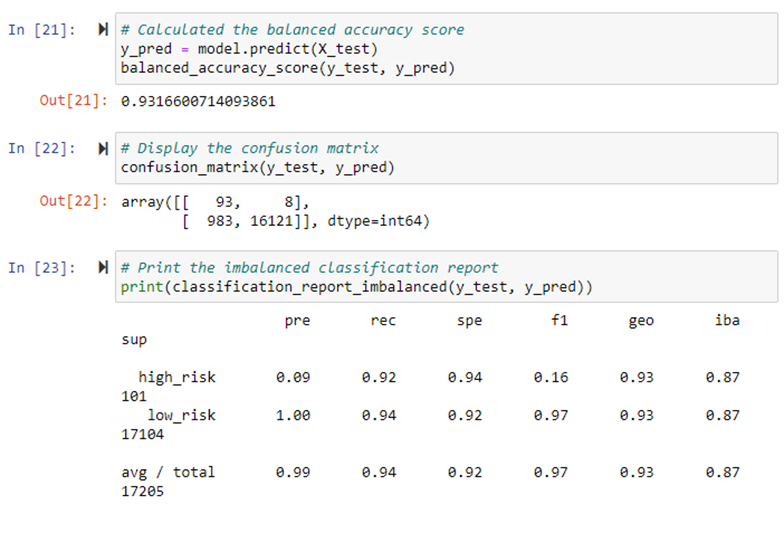Click the output value 0.9316600714093861

pyautogui.click(x=198, y=102)
